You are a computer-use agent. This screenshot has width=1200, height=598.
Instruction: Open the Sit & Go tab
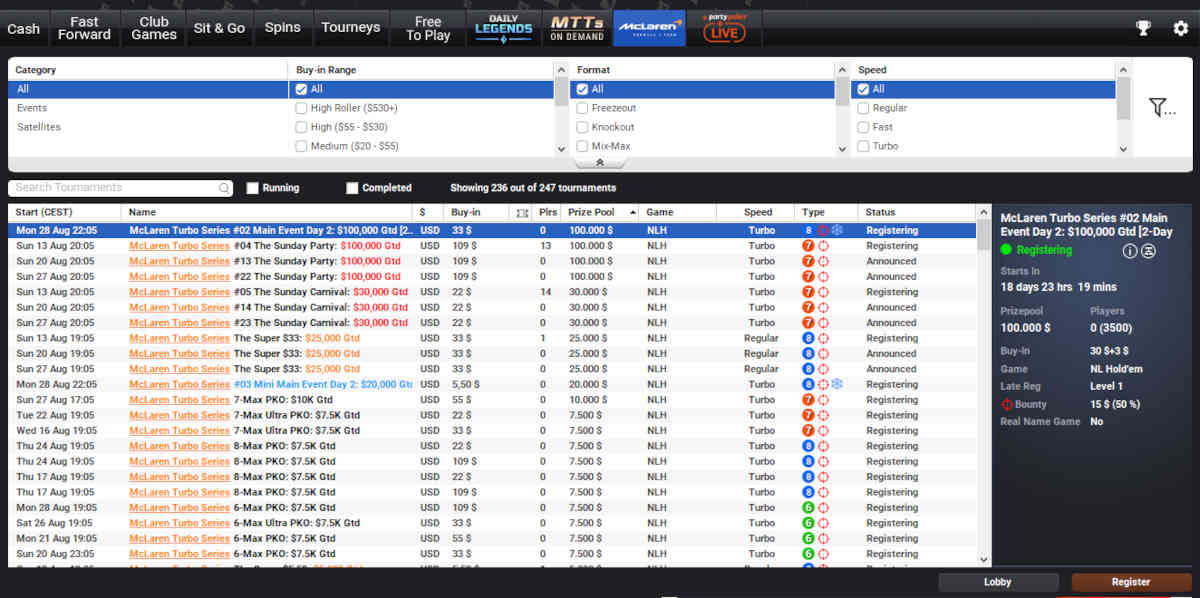219,28
